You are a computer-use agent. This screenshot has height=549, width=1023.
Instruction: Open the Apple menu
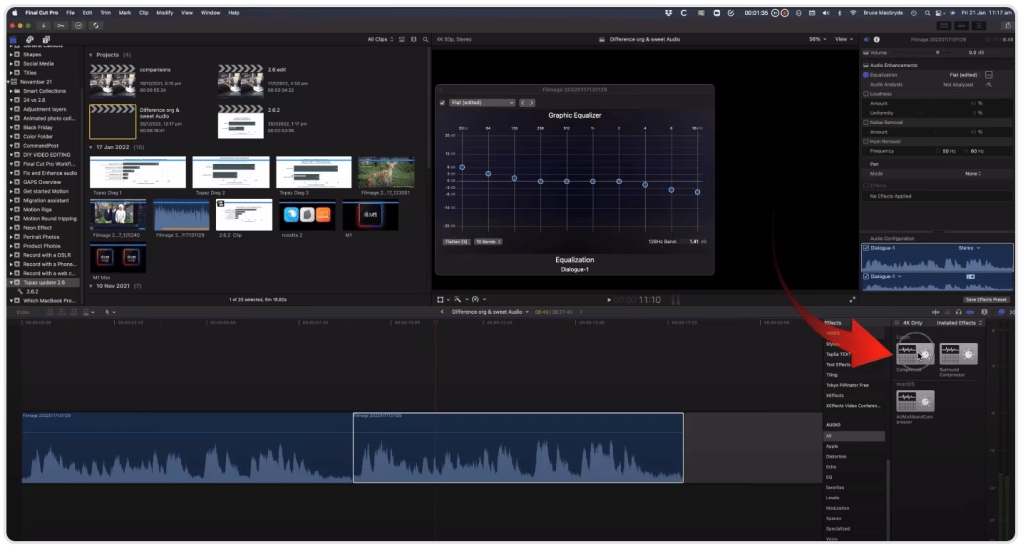click(x=14, y=12)
